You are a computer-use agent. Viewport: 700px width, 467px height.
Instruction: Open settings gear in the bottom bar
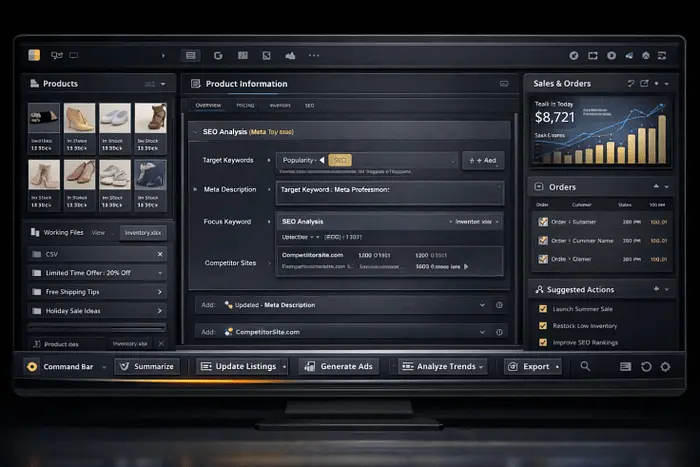[666, 367]
